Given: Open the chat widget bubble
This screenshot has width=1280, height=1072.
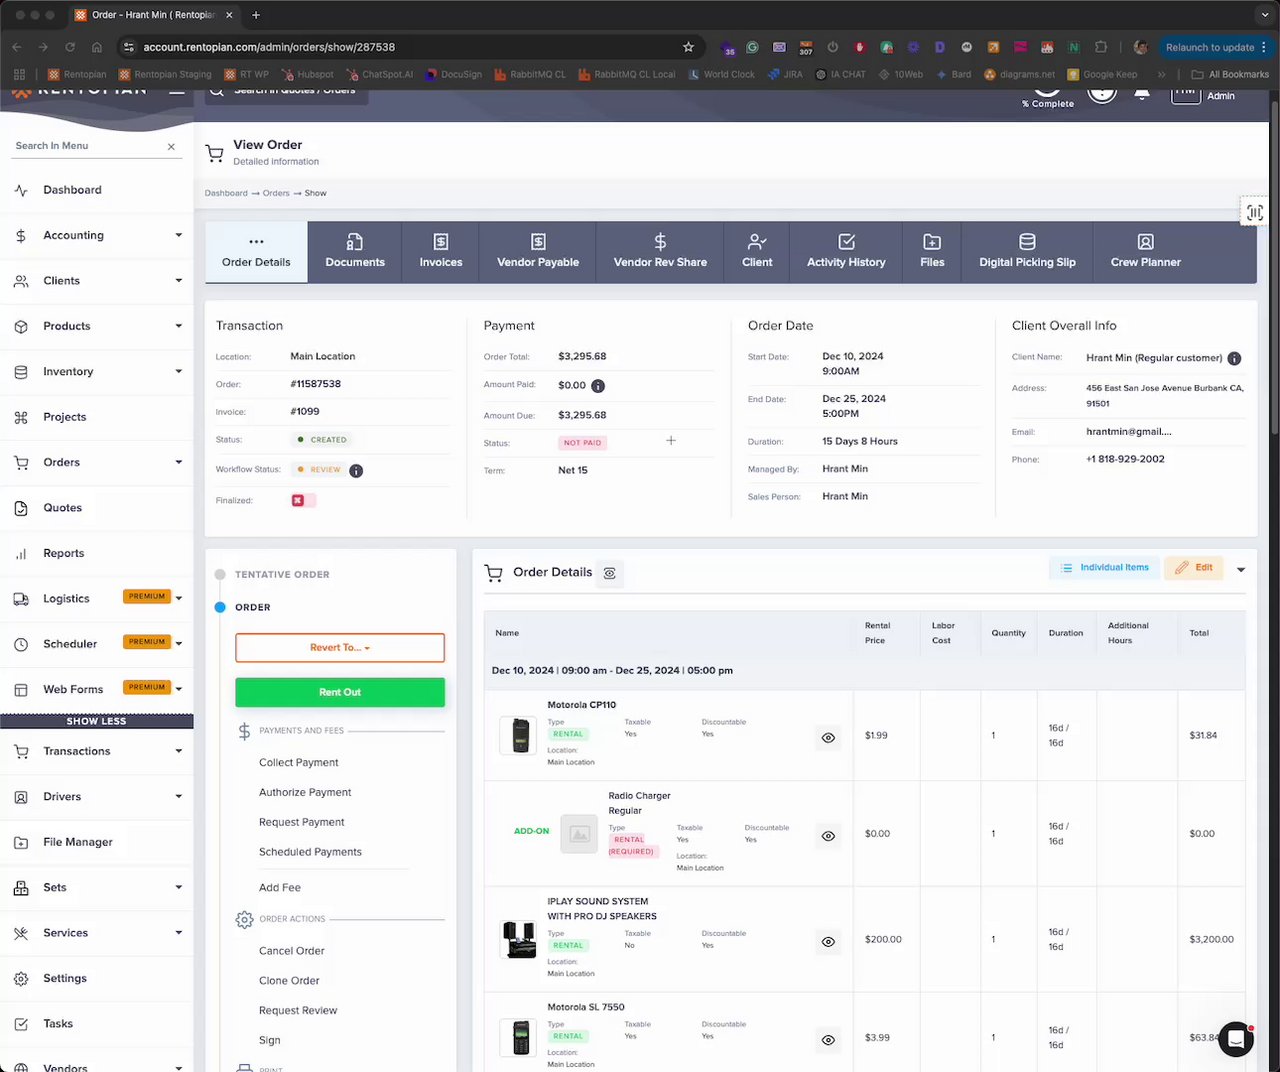Looking at the screenshot, I should coord(1236,1039).
